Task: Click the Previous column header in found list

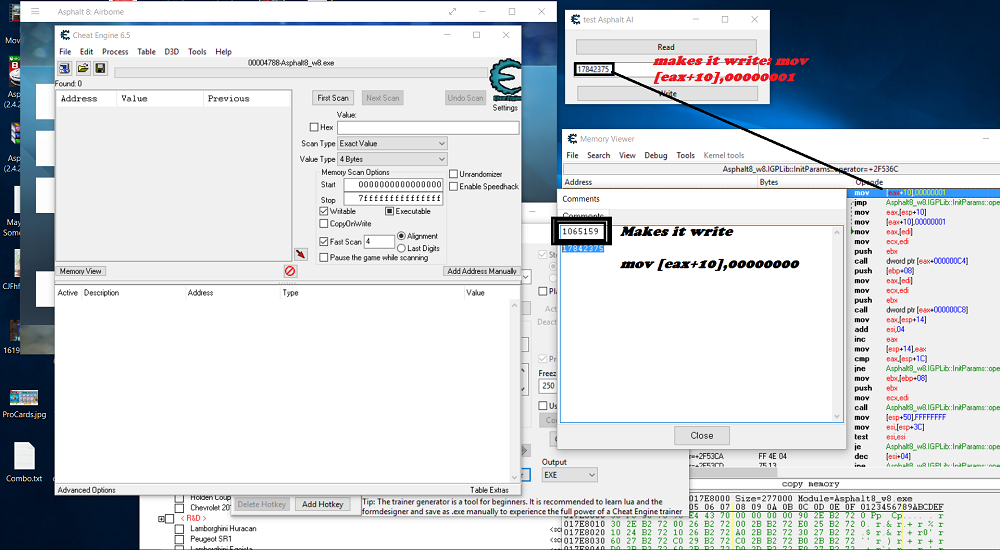Action: pos(247,98)
